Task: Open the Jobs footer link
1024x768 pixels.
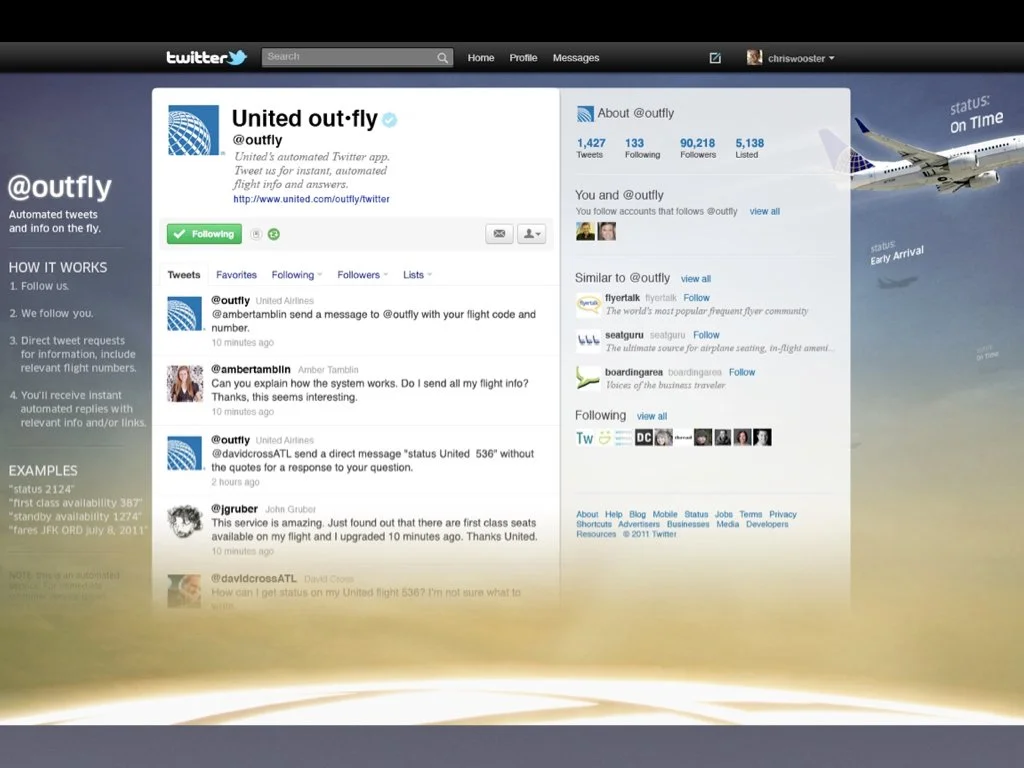Action: (x=724, y=515)
